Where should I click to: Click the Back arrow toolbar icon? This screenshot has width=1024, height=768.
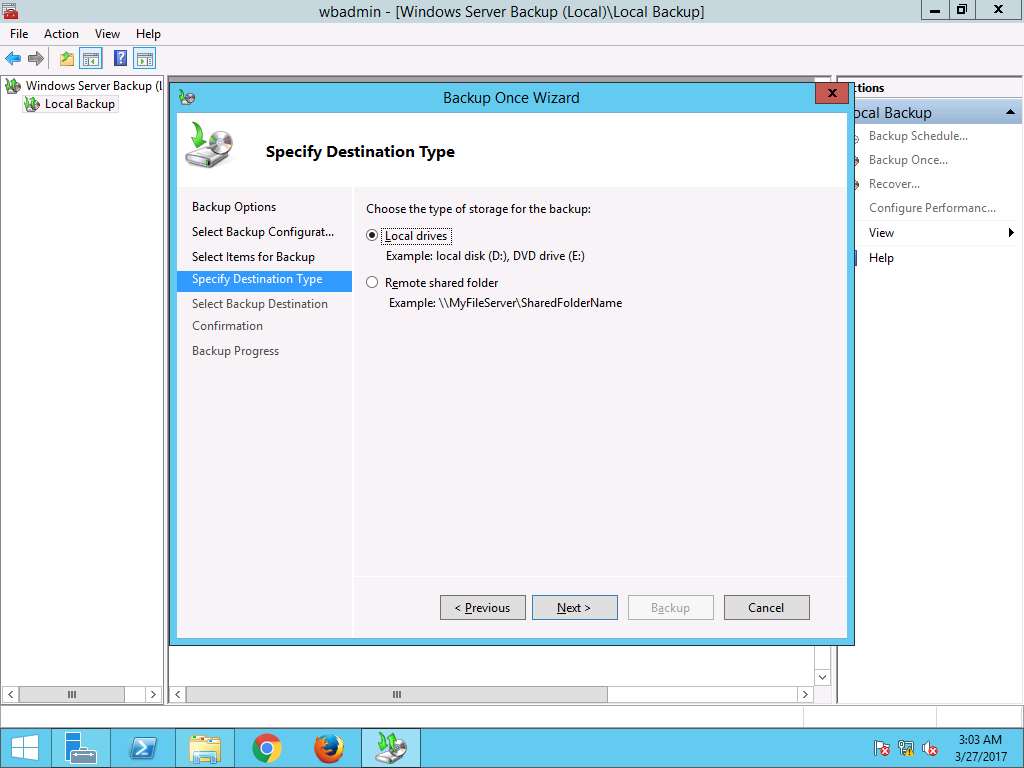coord(12,59)
